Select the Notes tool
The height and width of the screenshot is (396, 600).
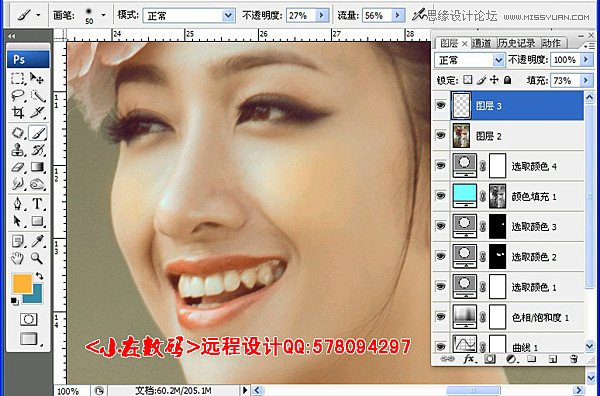coord(18,241)
